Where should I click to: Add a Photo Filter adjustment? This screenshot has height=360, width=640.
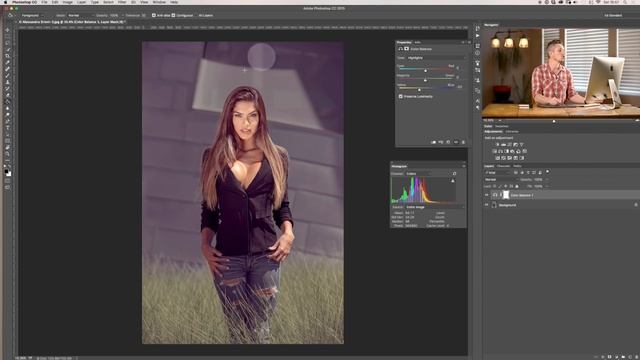(512, 151)
